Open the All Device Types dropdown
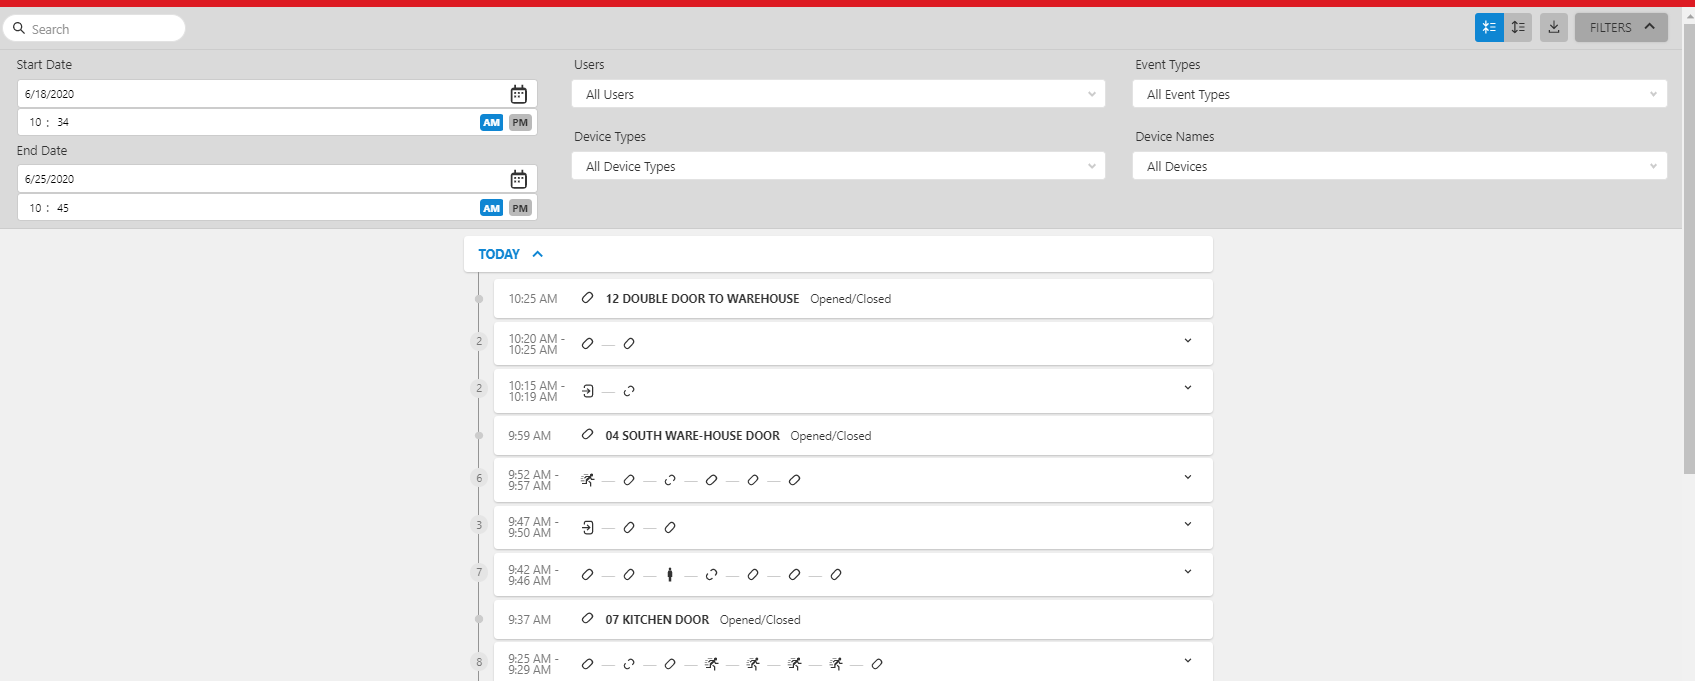 click(x=838, y=166)
